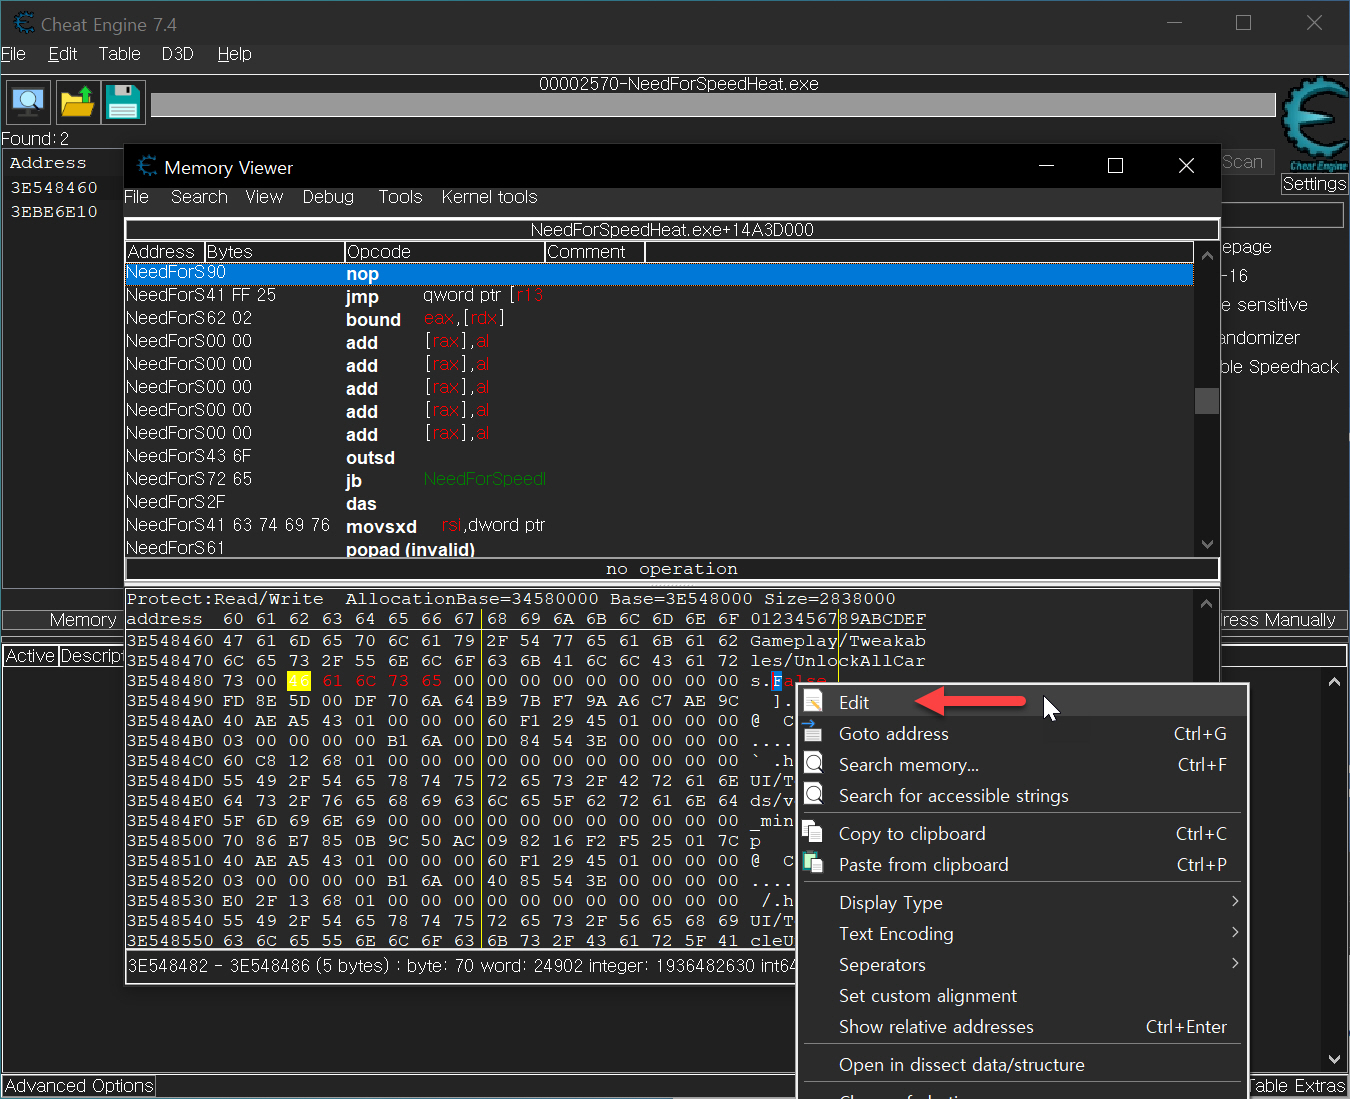Open Memory Viewer Debug menu
1350x1099 pixels.
coord(328,197)
